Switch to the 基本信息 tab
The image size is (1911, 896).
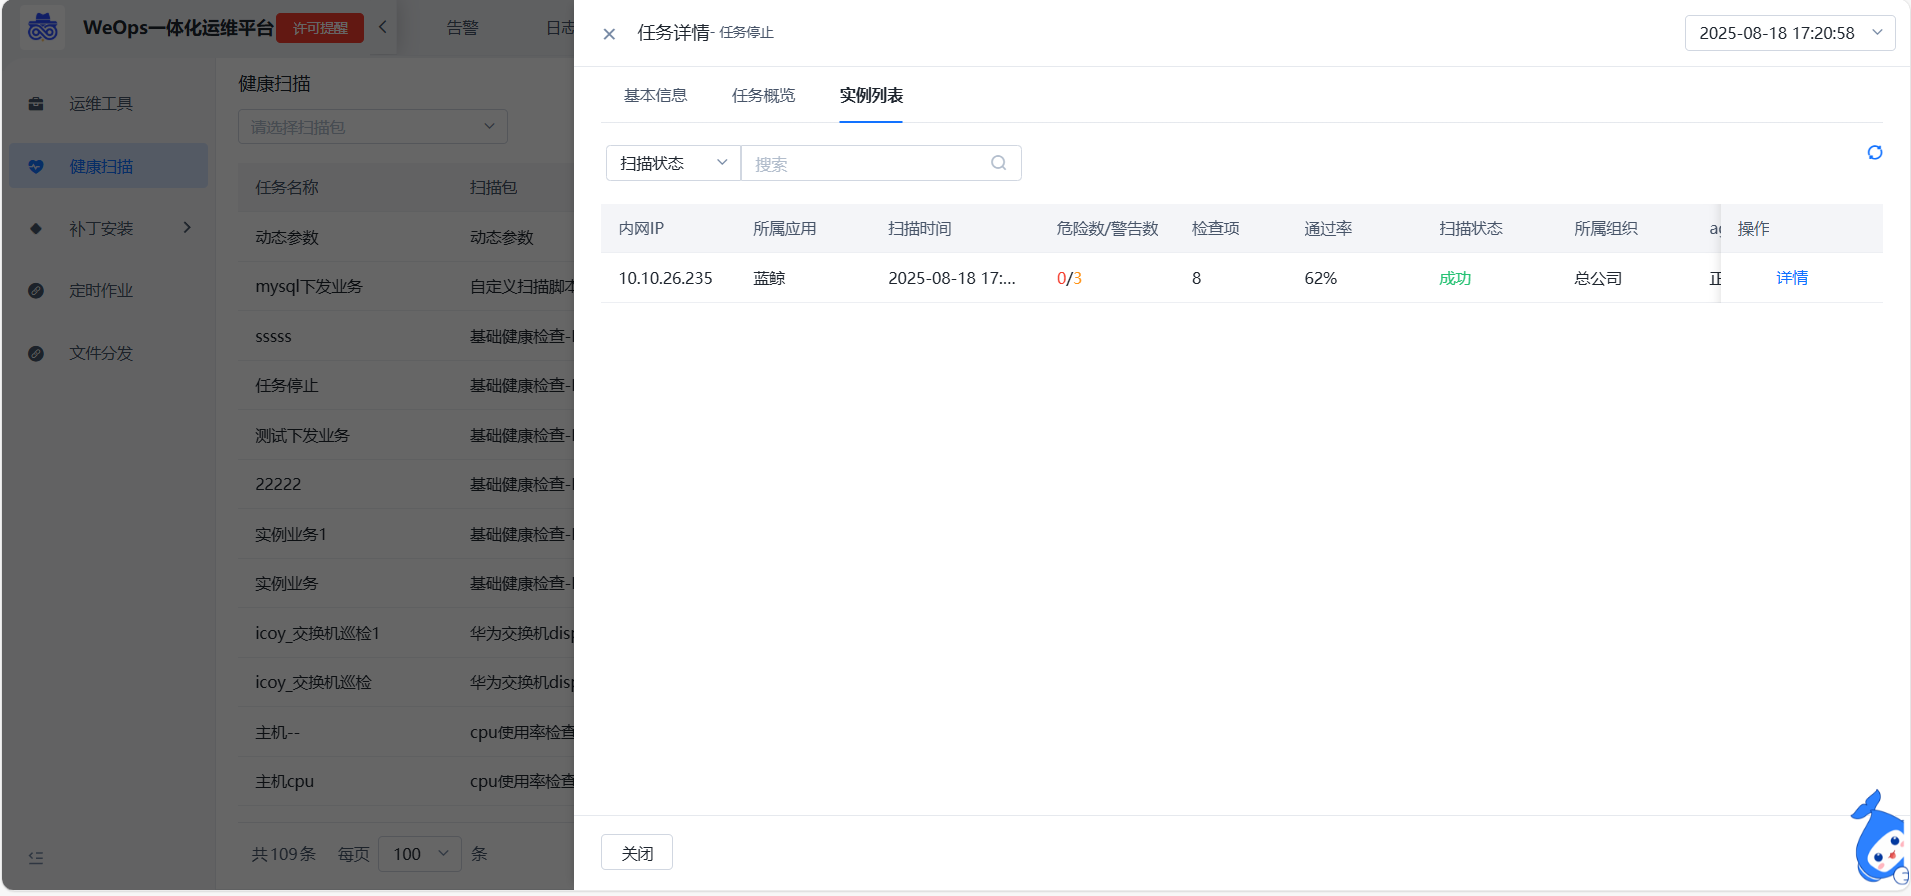coord(655,96)
